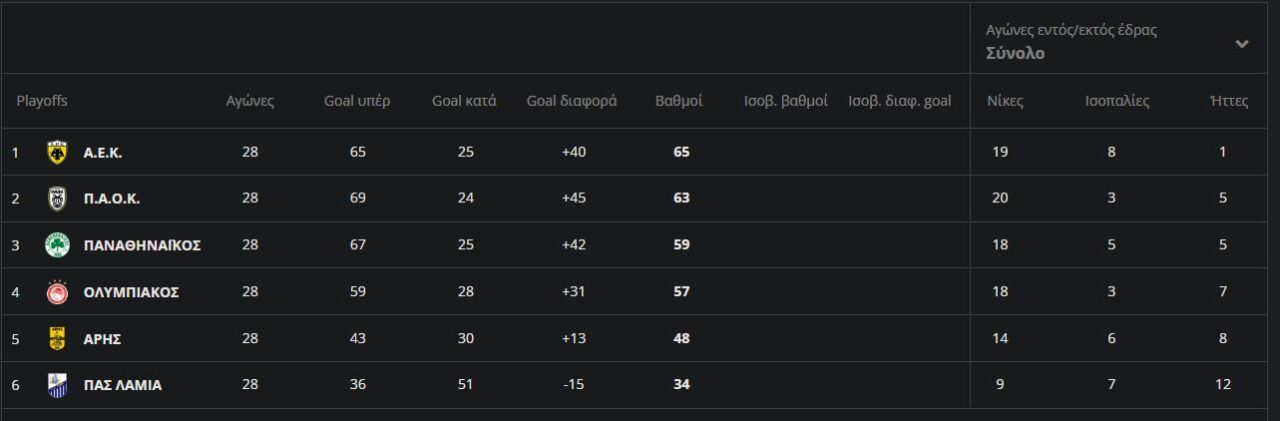Click the Α.Ε.Κ. team crest icon

[x=58, y=152]
